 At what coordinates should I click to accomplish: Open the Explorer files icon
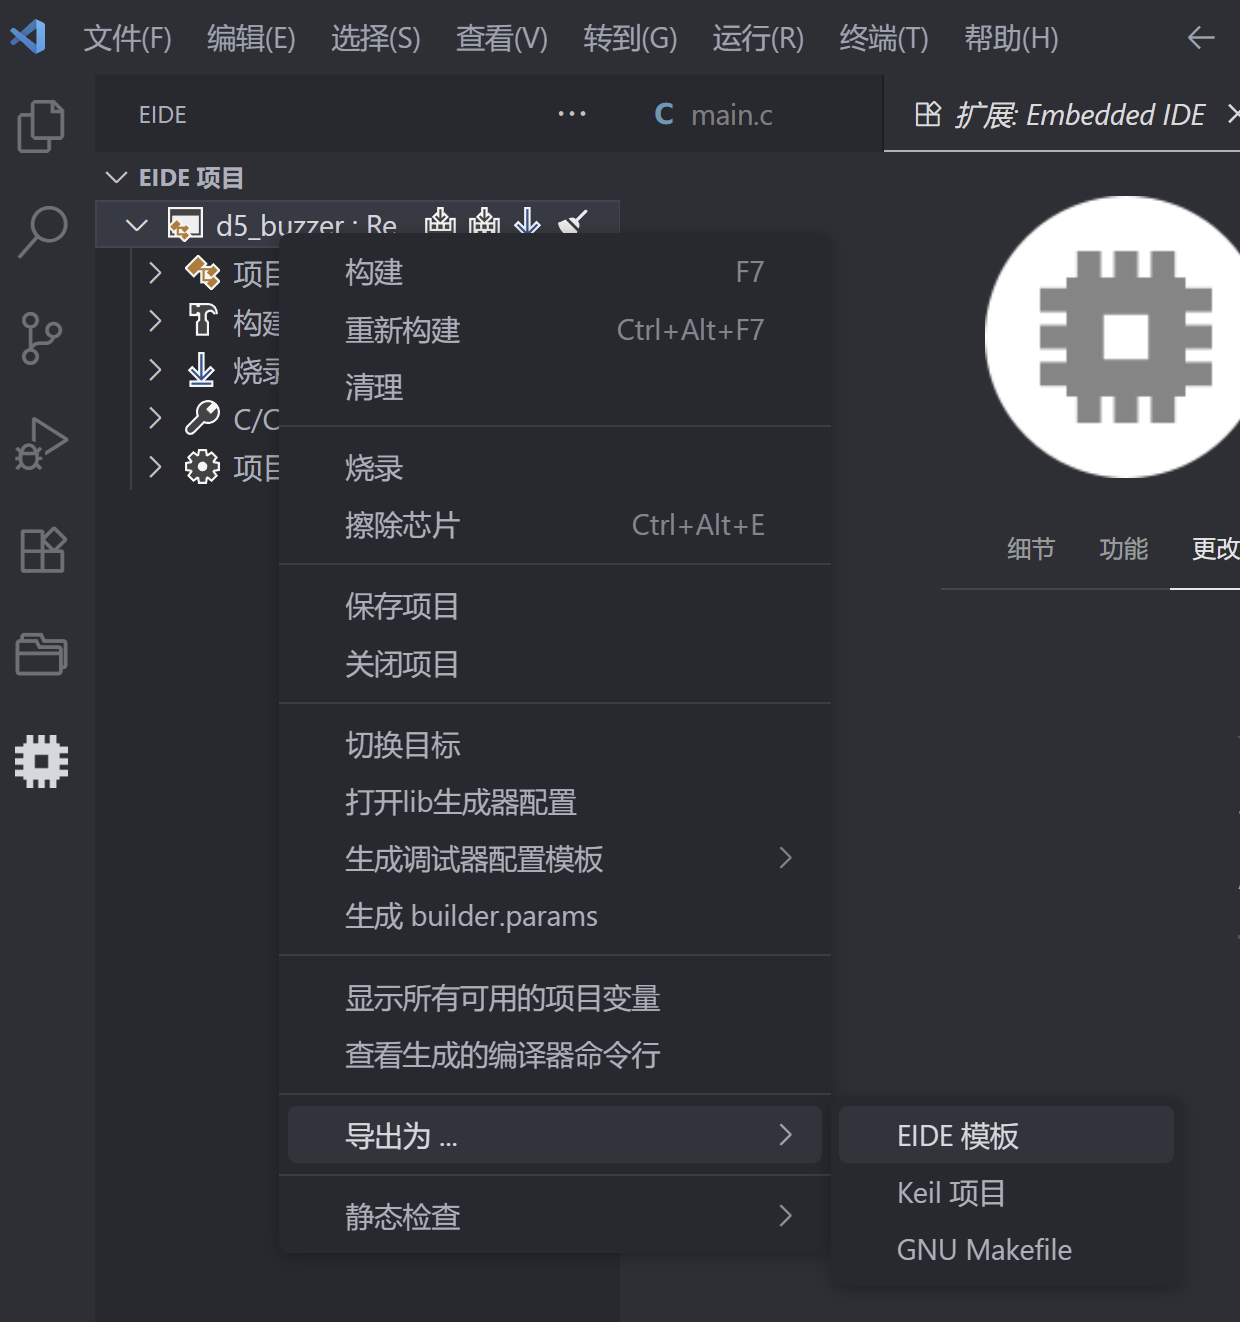[x=41, y=125]
